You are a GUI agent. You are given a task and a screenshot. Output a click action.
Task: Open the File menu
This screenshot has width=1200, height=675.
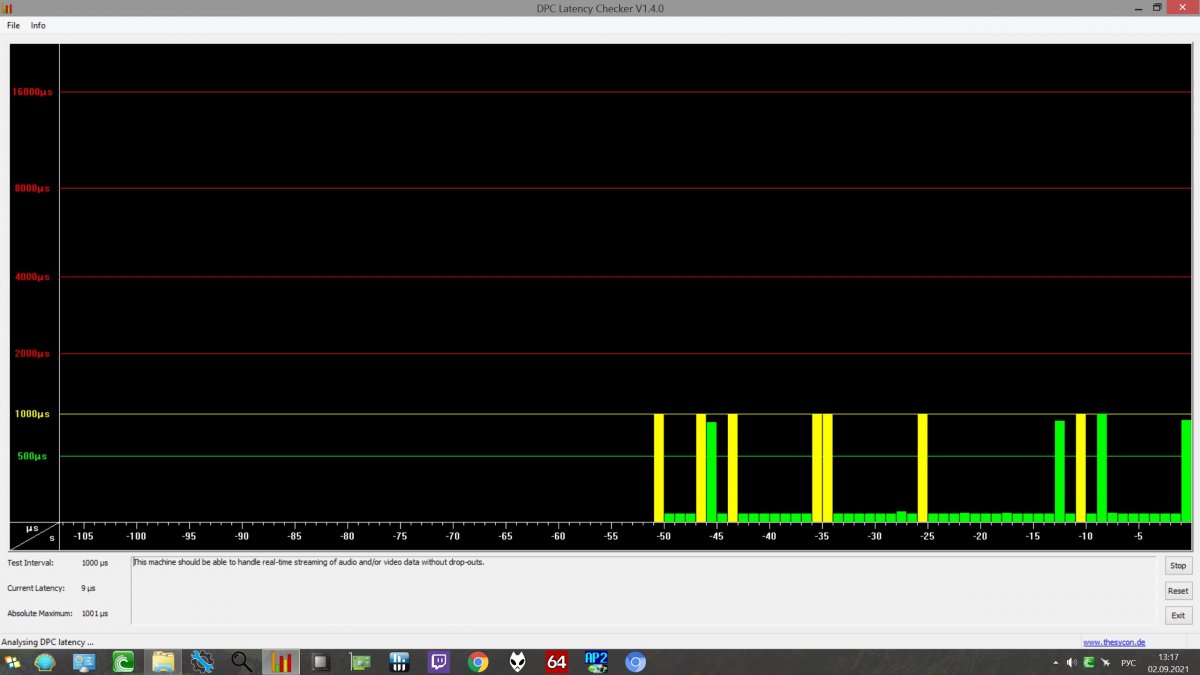13,25
